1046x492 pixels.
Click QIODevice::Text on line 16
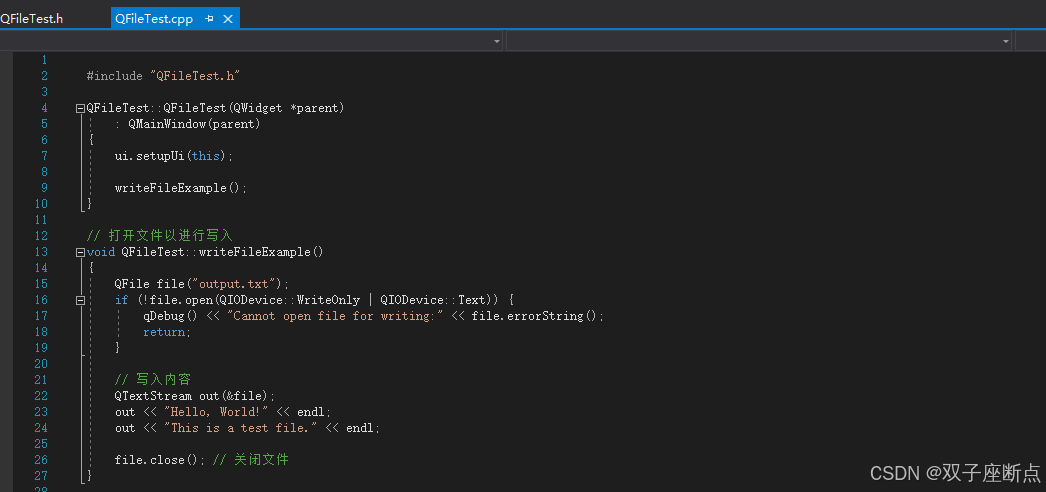click(x=433, y=300)
